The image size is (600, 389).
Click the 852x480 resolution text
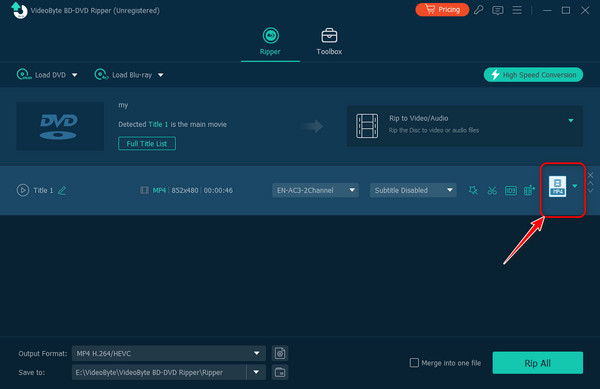185,190
